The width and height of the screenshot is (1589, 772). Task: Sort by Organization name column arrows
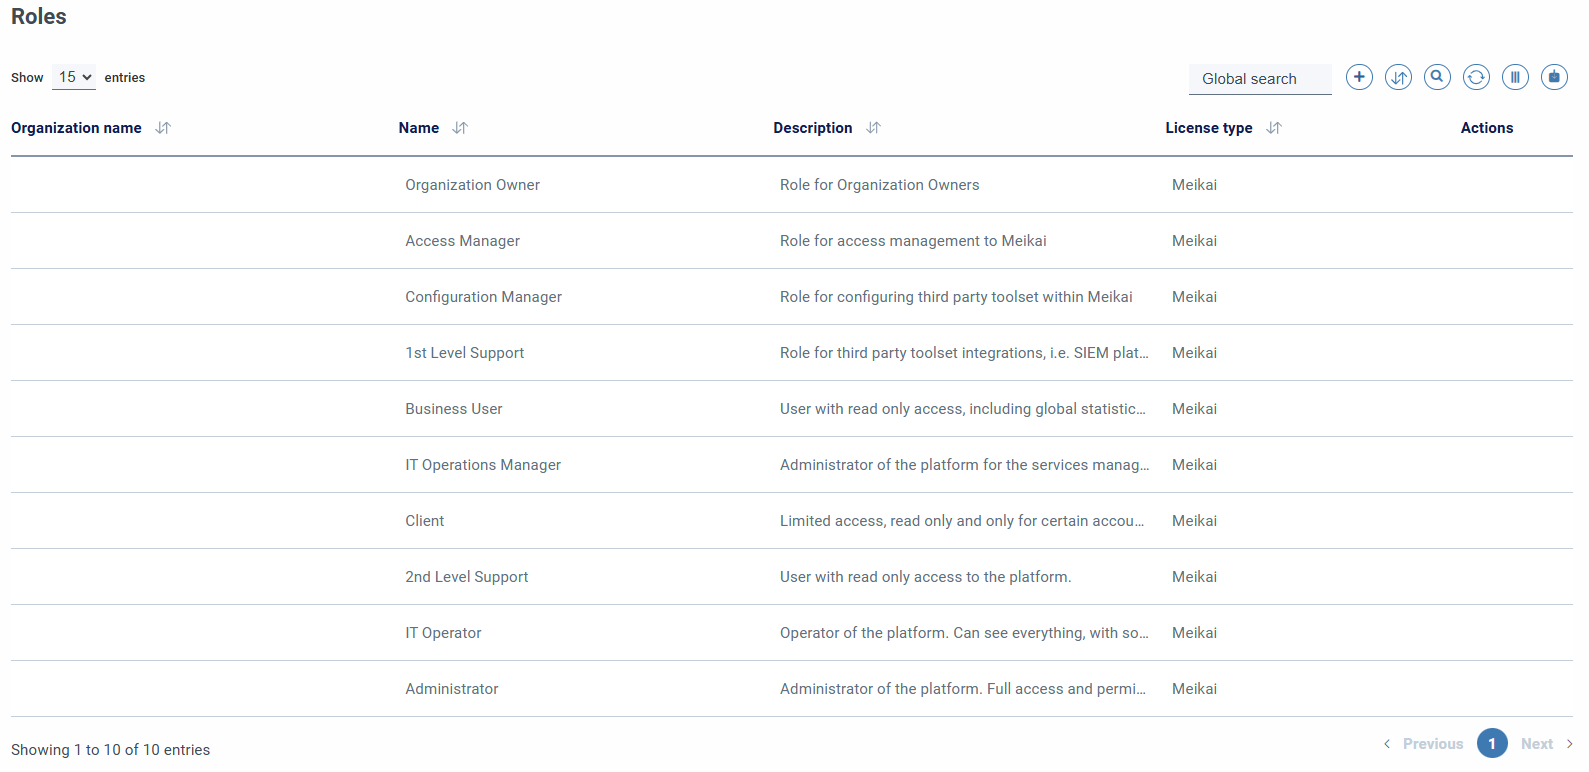click(163, 128)
